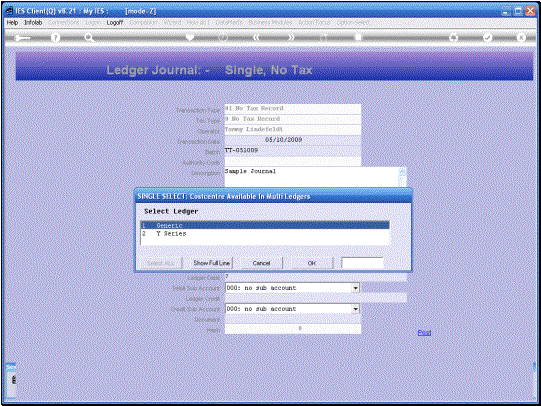Select the Y Series ledger row
Viewport: 541px width, 406px height.
pos(265,234)
